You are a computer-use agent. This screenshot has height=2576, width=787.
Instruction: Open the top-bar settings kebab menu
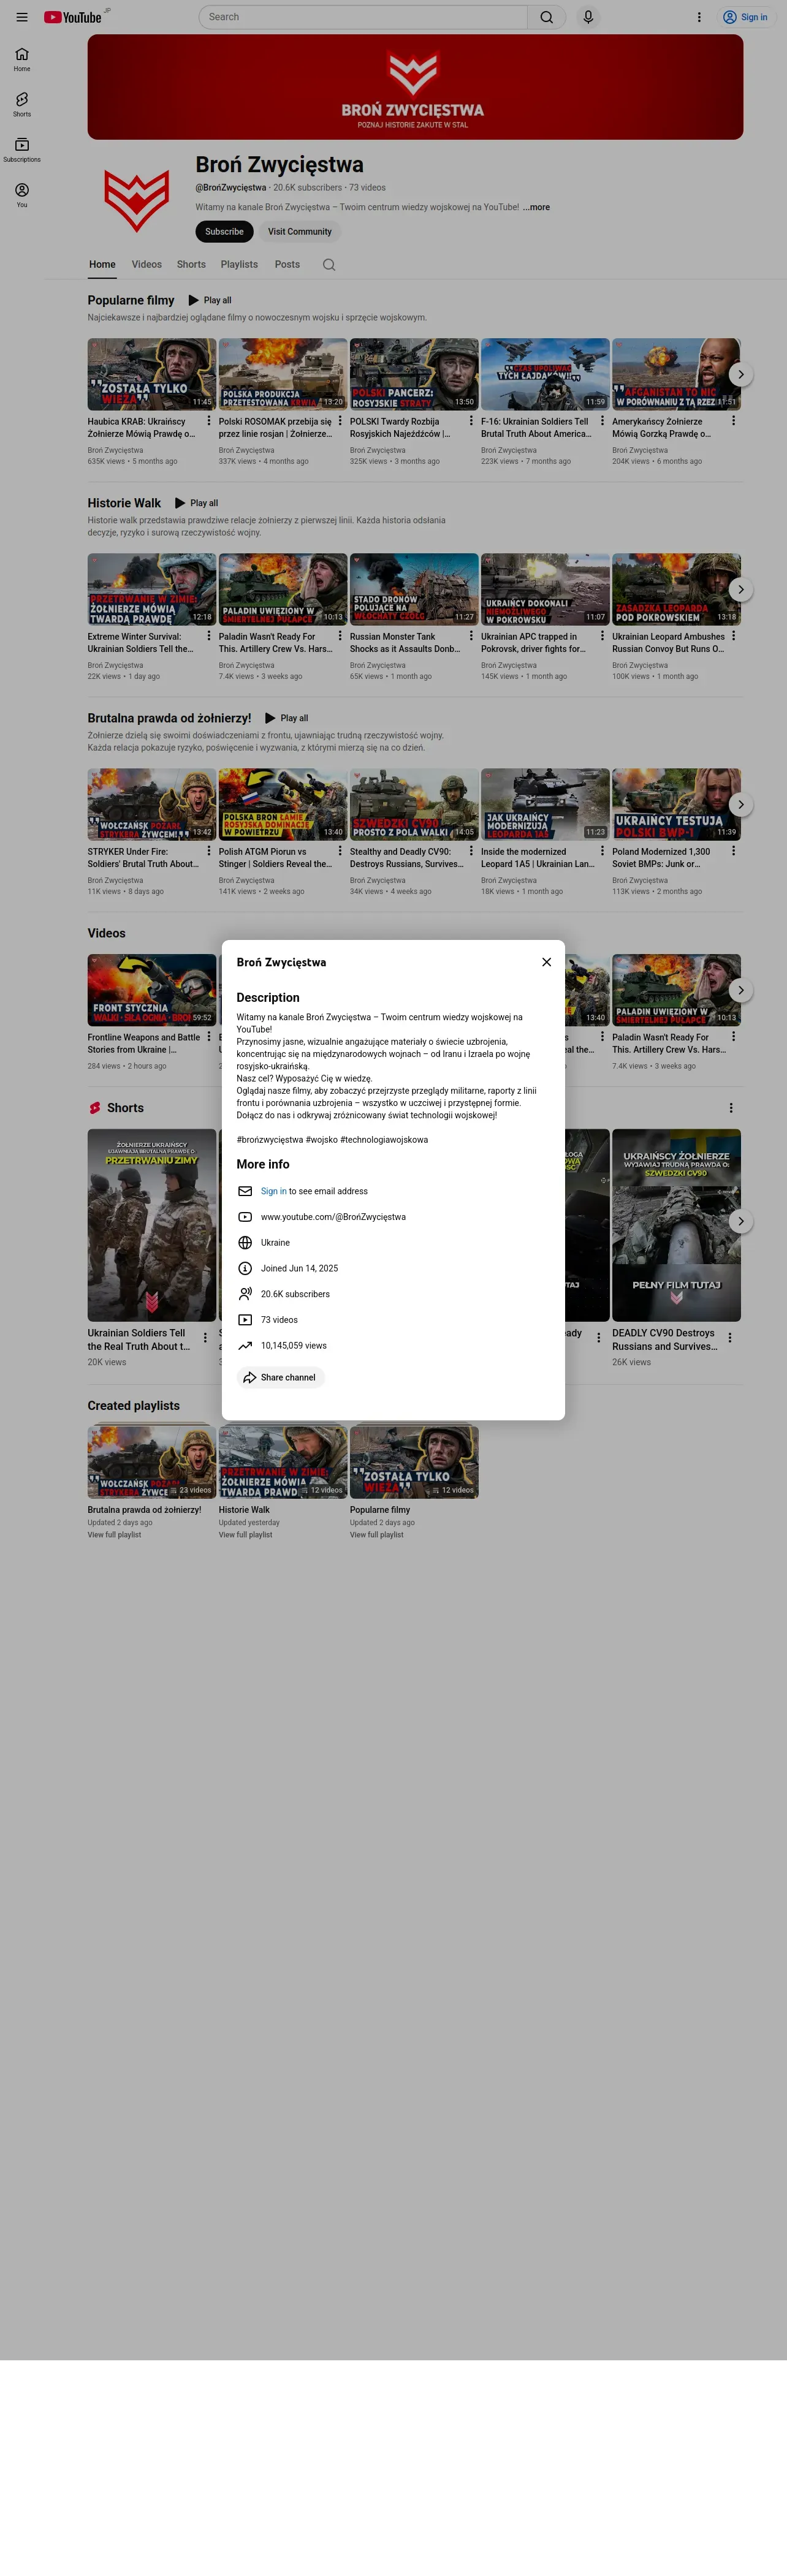point(699,17)
